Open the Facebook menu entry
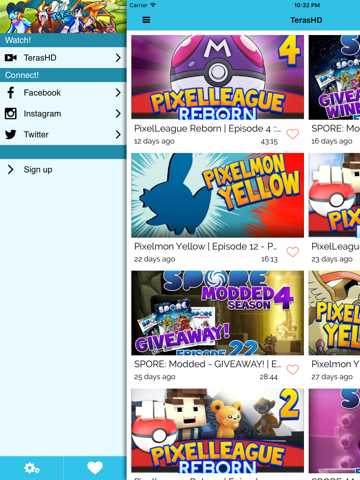The width and height of the screenshot is (360, 480). pos(63,93)
